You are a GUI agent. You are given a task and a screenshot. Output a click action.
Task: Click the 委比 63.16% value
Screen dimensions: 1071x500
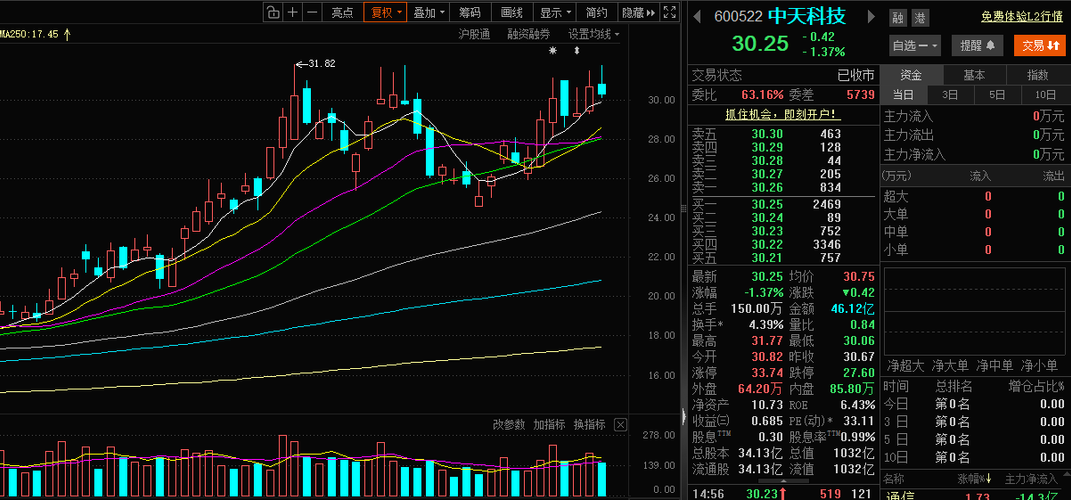coord(762,94)
